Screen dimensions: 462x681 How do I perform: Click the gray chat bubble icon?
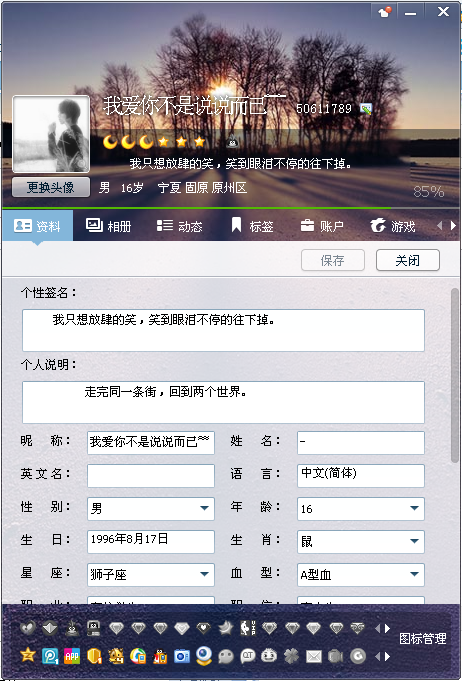pyautogui.click(x=226, y=656)
